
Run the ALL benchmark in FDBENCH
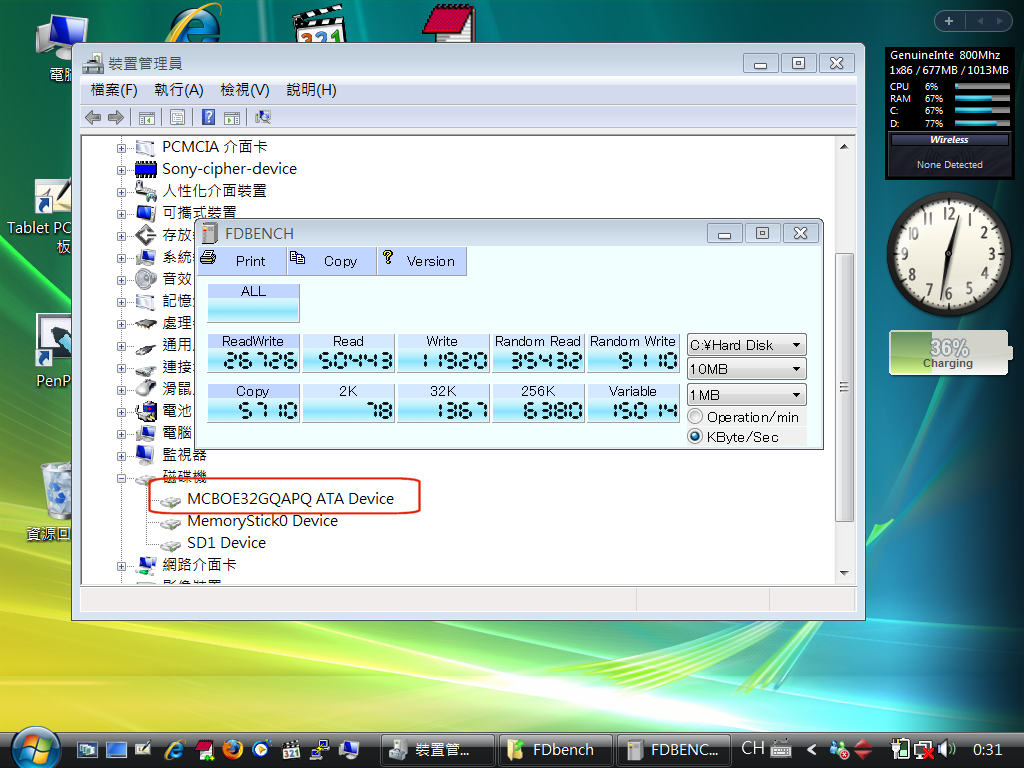253,302
